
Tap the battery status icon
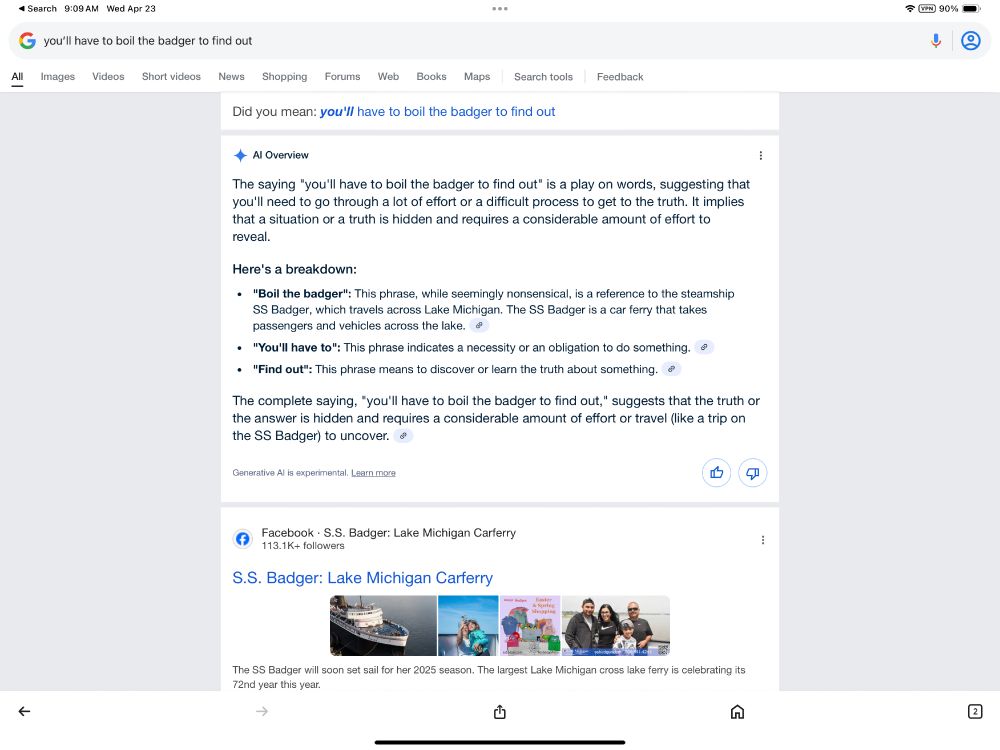click(x=971, y=8)
